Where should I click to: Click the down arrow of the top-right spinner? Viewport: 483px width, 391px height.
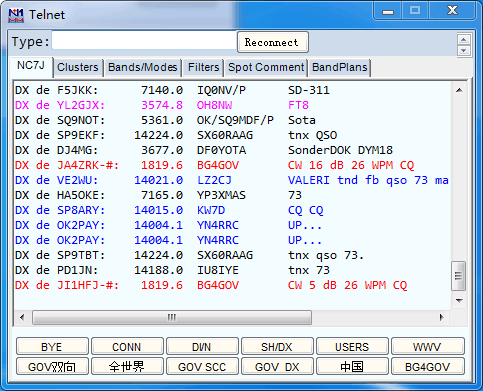tap(463, 50)
